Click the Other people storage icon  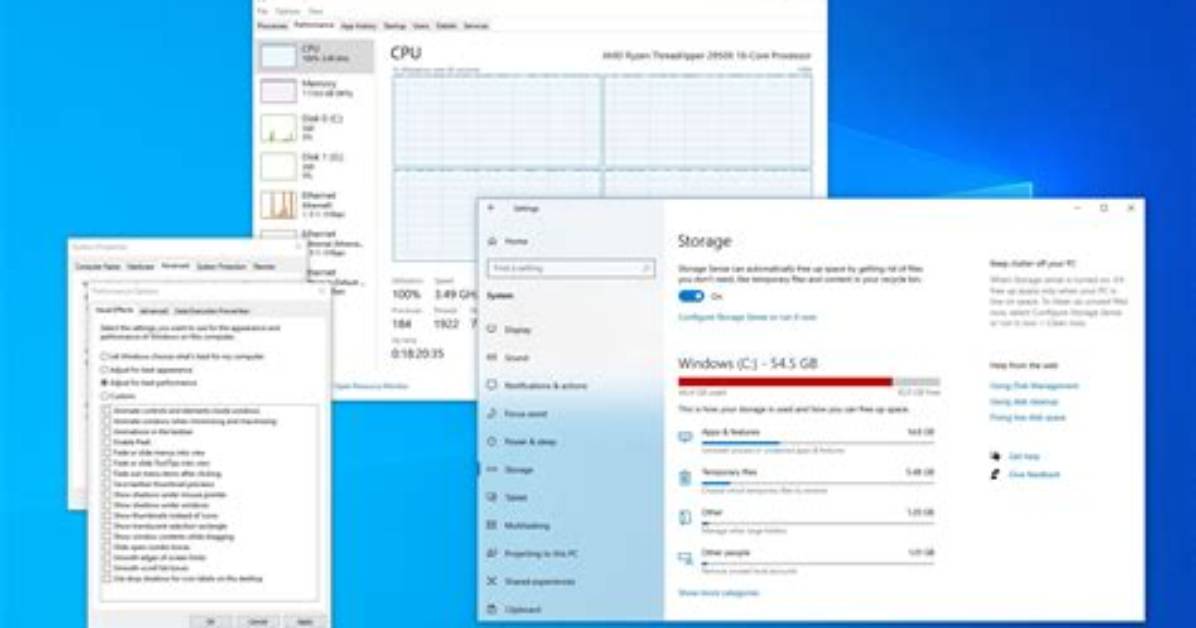coord(685,559)
